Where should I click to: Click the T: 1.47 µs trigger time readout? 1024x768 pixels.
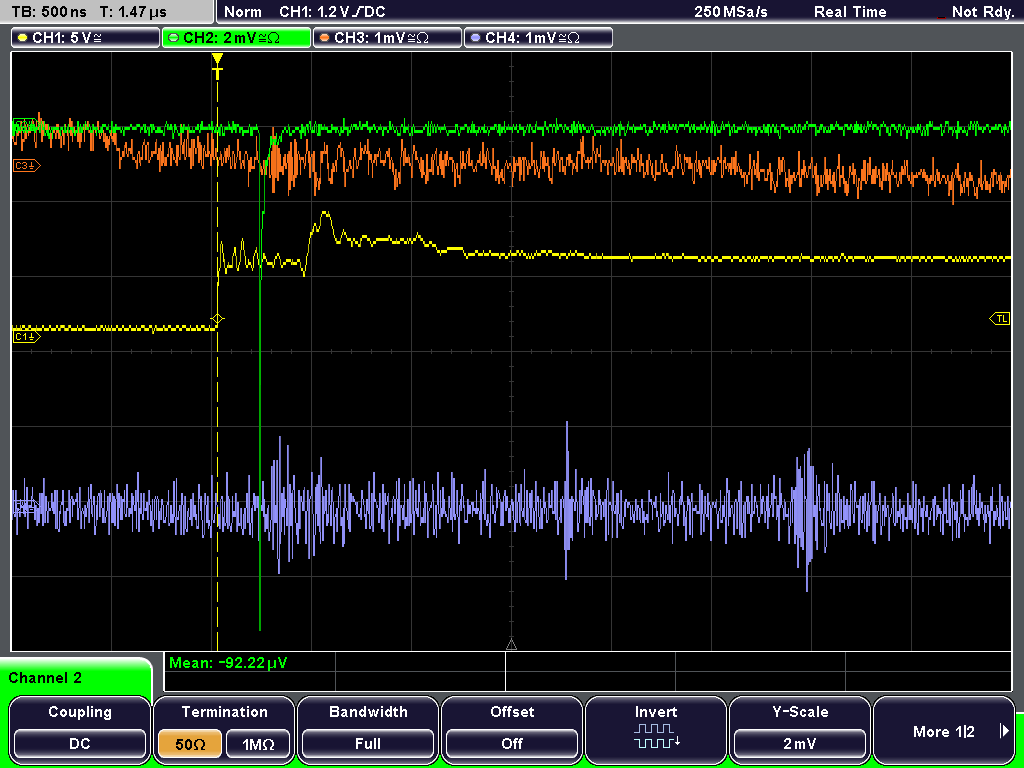[133, 12]
